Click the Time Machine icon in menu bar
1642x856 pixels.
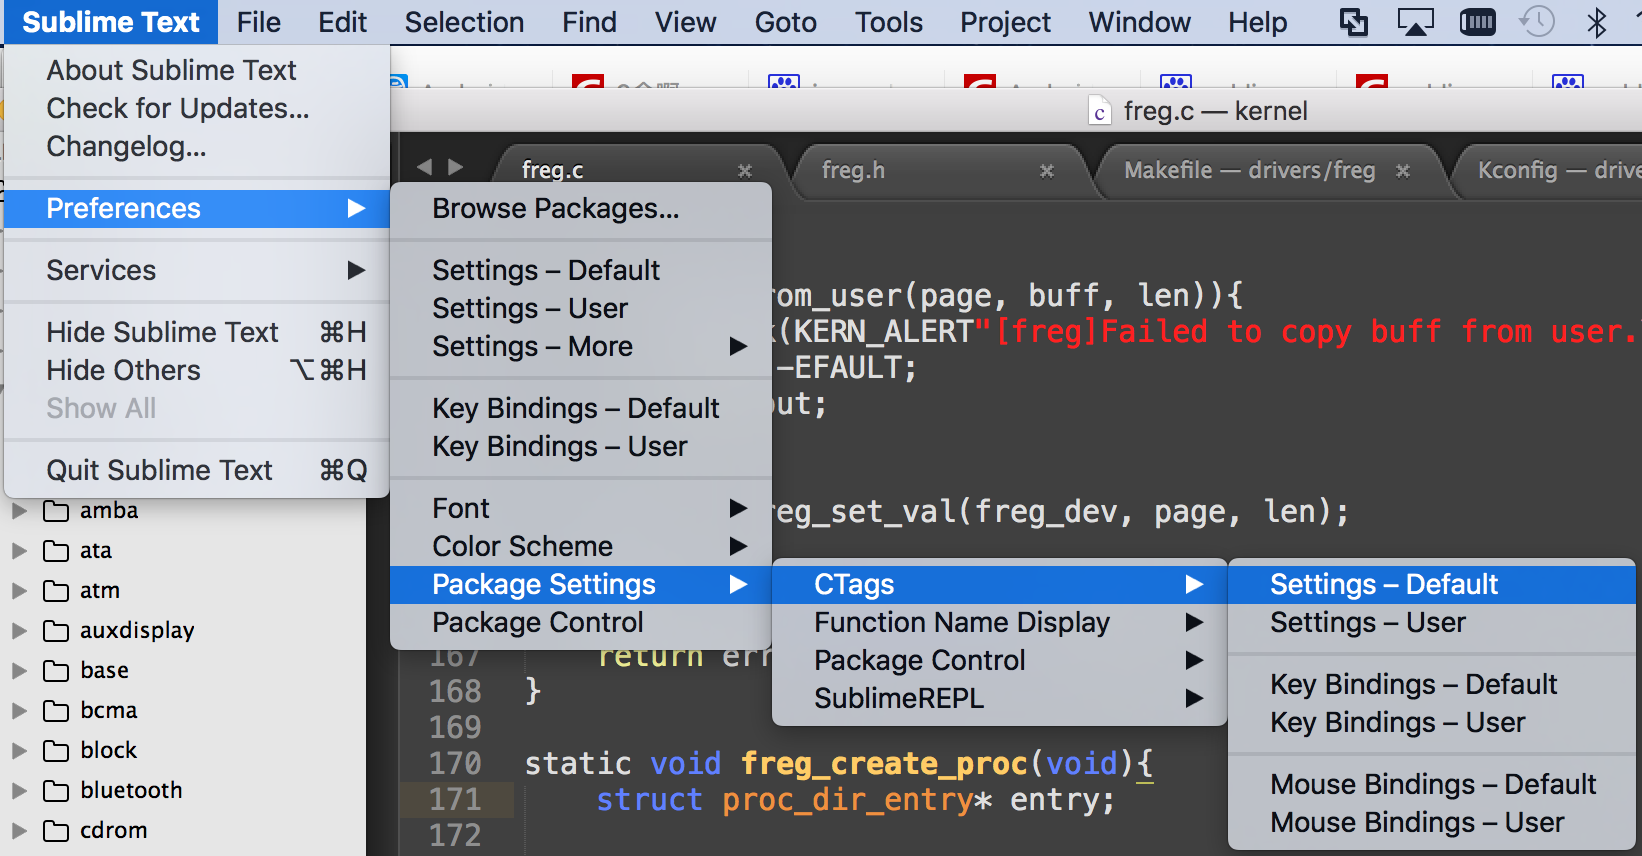point(1537,22)
